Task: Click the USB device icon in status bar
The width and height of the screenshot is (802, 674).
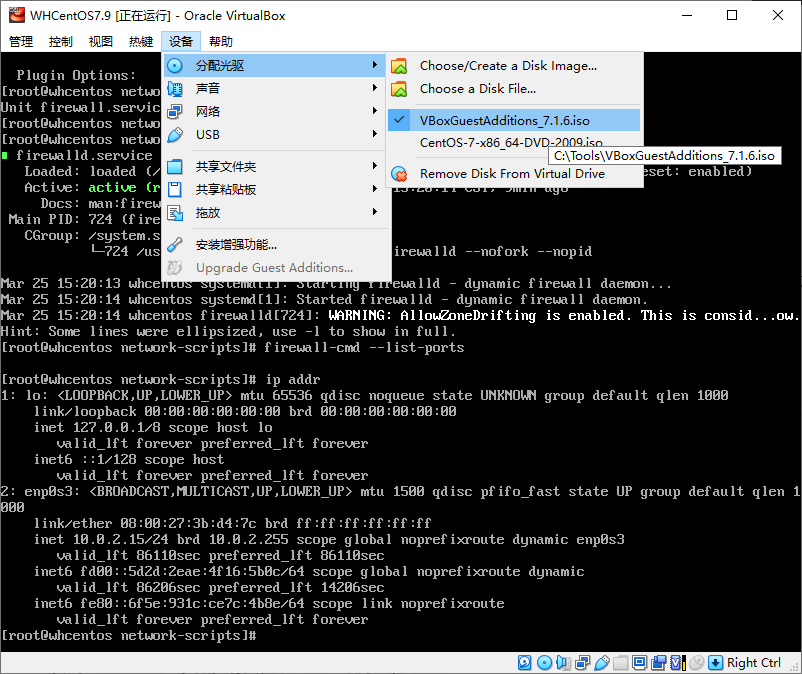Action: click(x=602, y=663)
